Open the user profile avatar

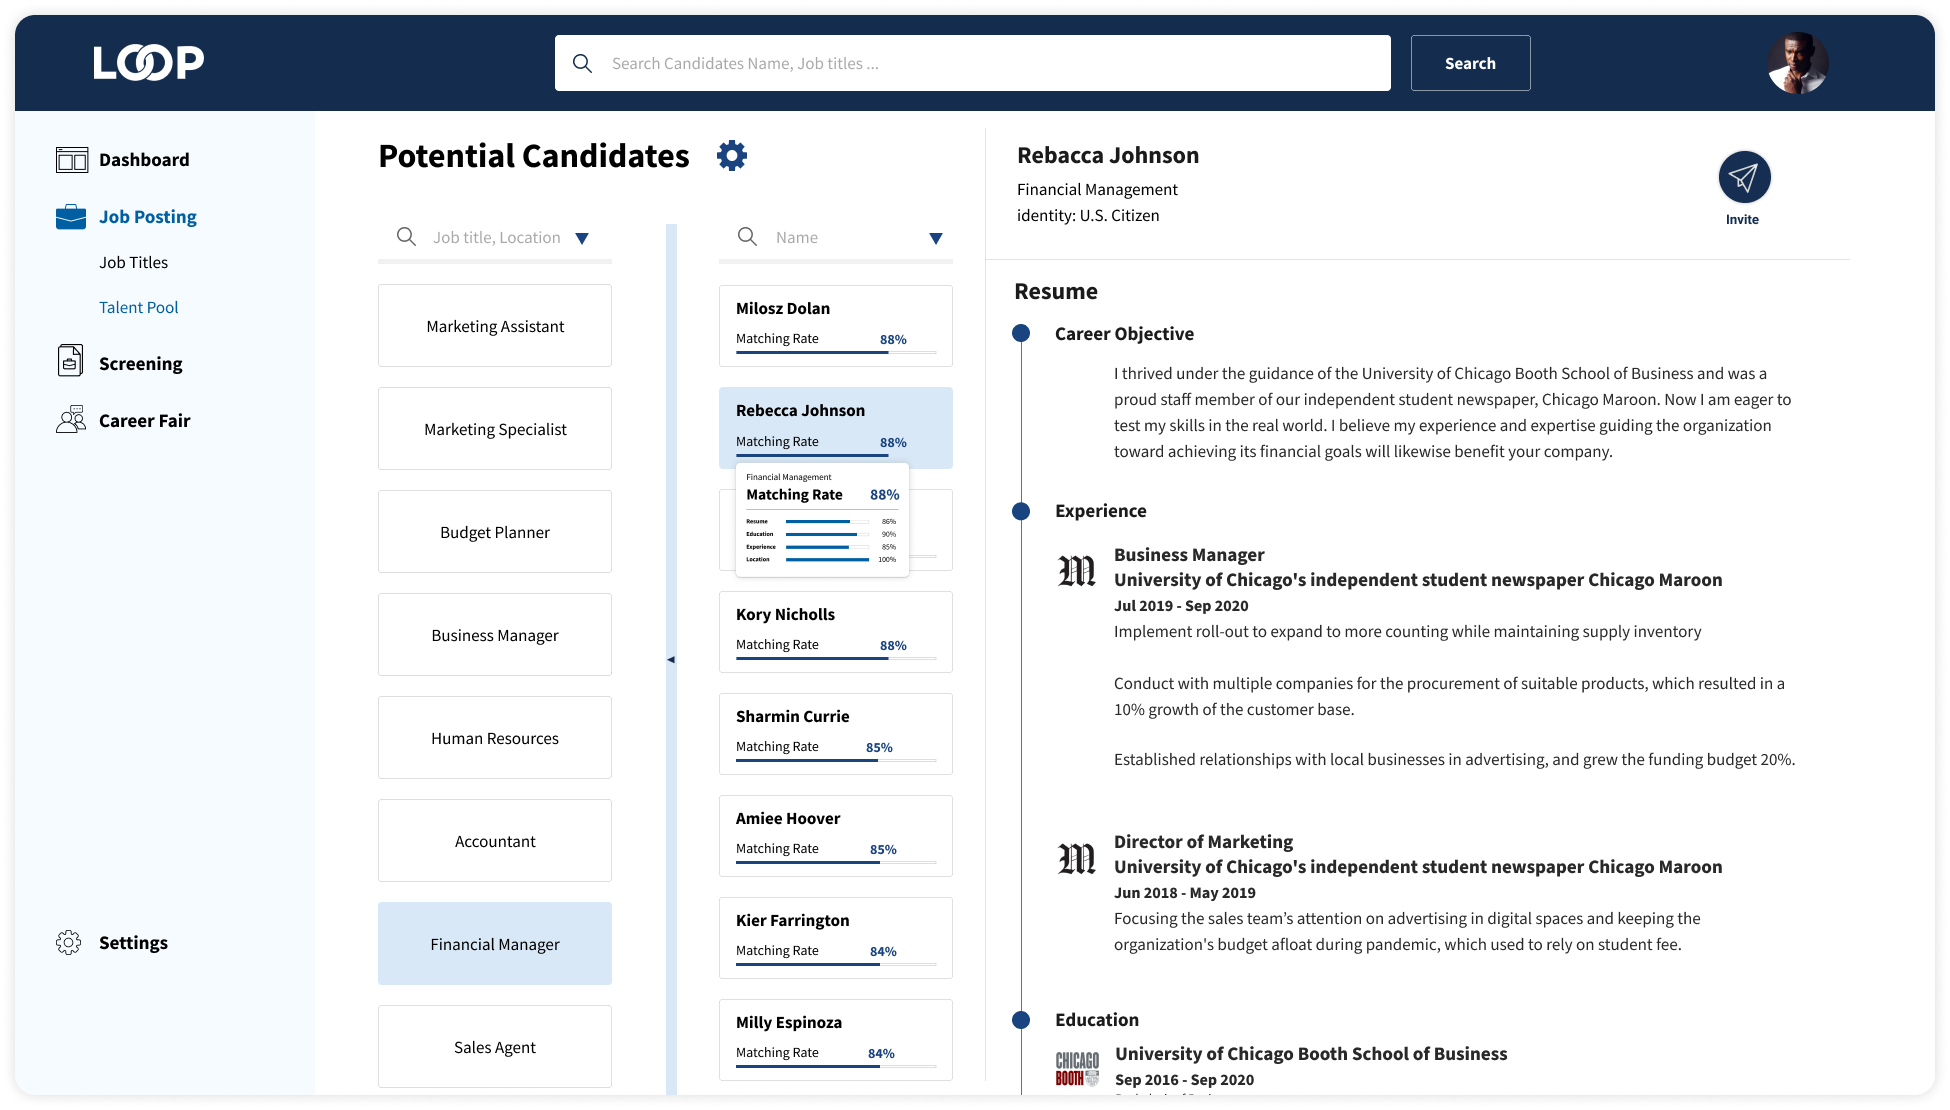[1797, 63]
